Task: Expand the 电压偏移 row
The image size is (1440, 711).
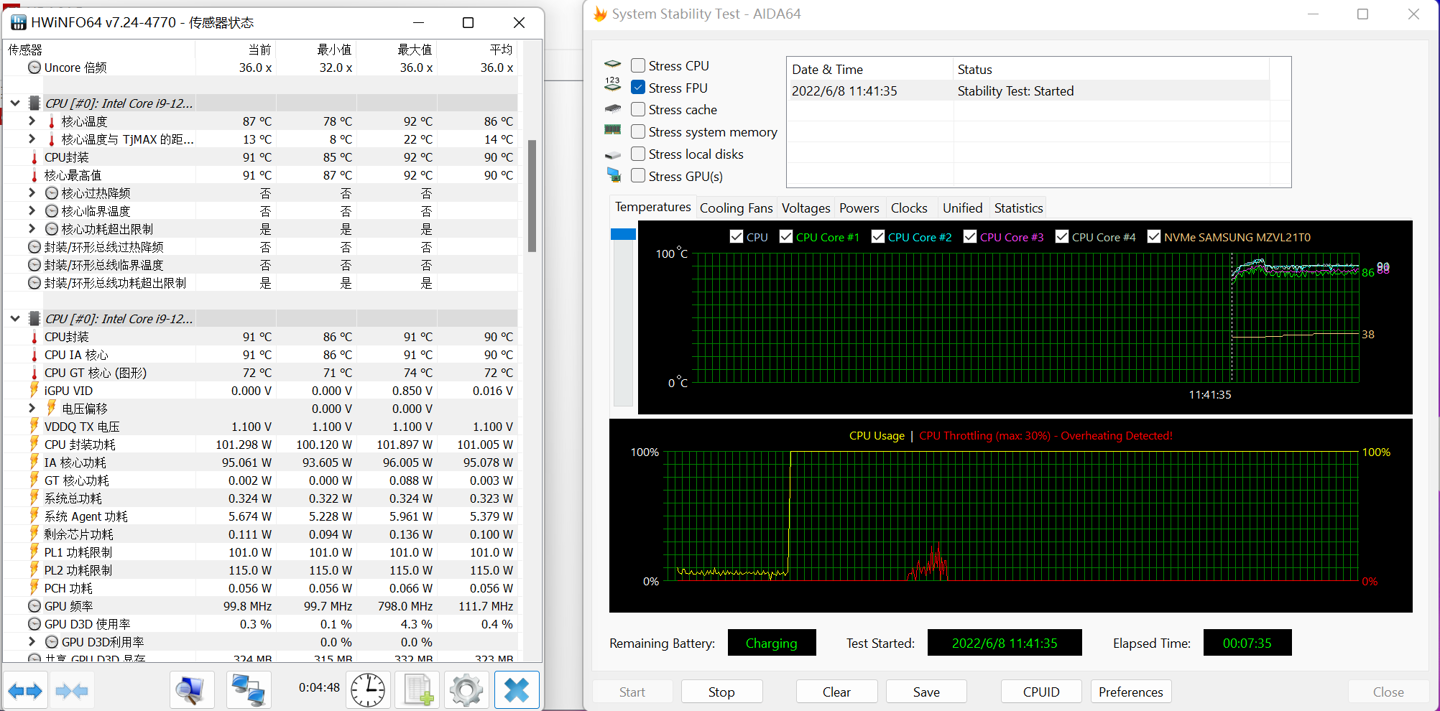Action: [32, 408]
